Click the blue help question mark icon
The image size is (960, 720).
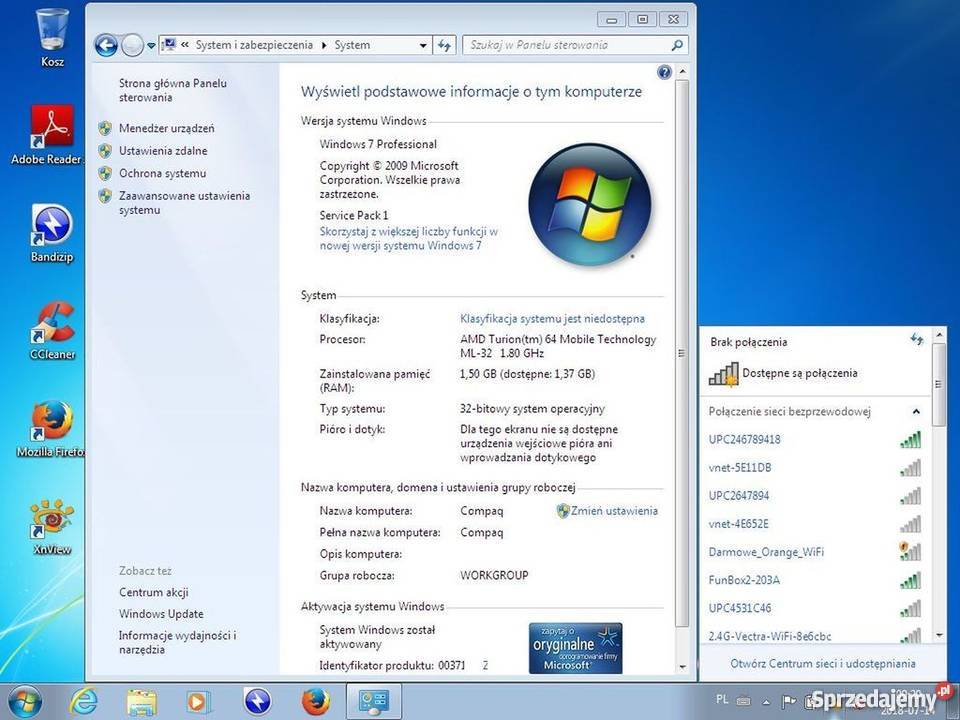(x=665, y=71)
